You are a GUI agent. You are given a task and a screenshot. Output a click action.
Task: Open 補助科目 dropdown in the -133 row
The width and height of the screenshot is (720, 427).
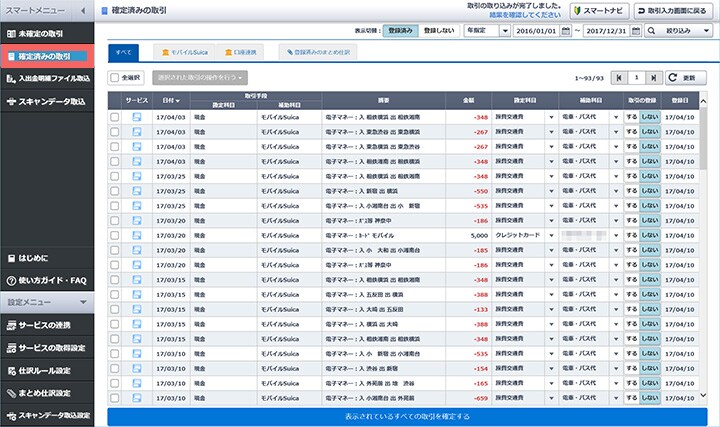coord(616,309)
